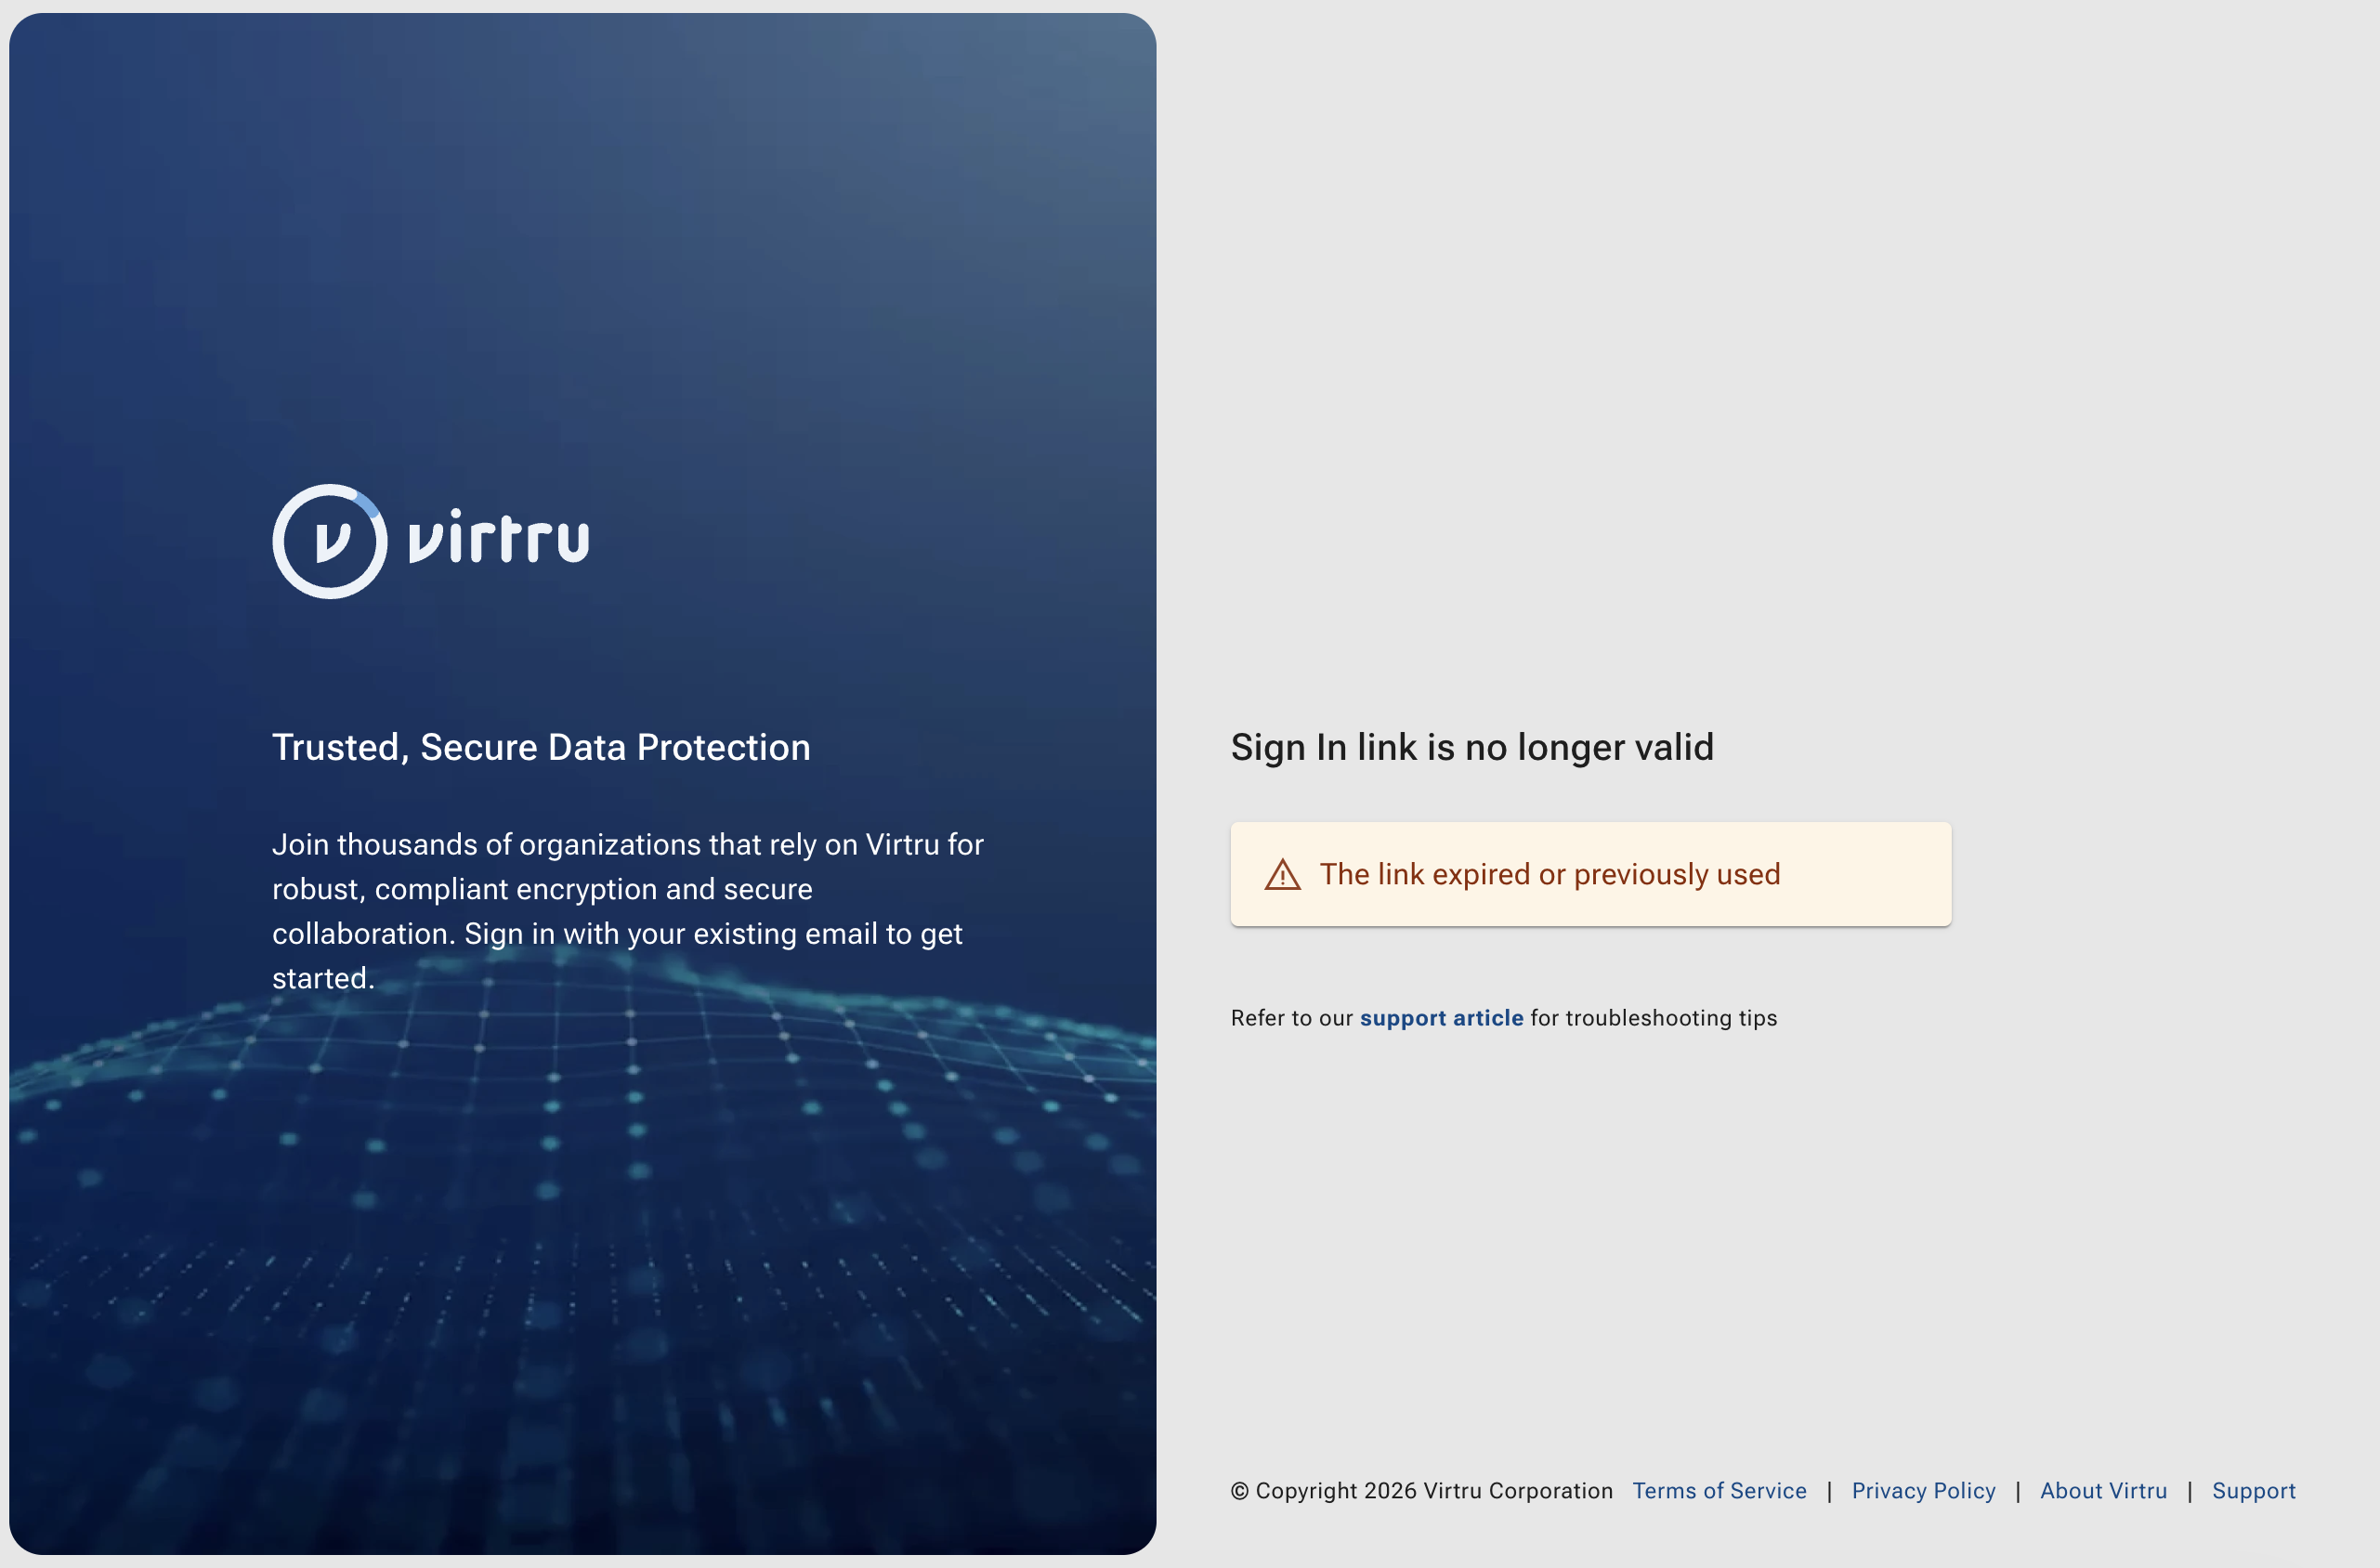This screenshot has width=2380, height=1568.
Task: Click the 'Sign In link is no longer valid' heading
Action: coord(1472,747)
